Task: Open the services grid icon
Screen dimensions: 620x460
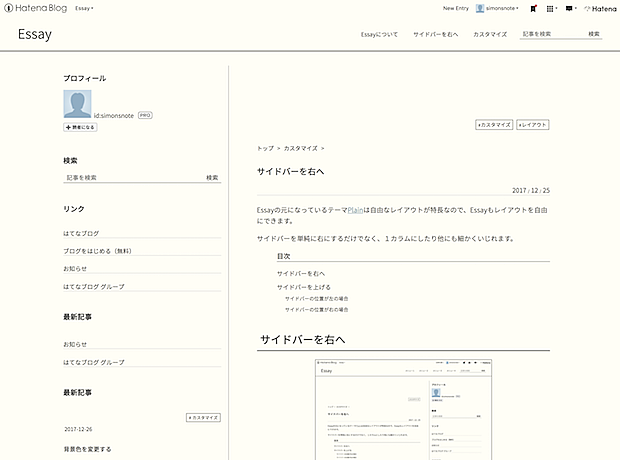Action: 551,8
